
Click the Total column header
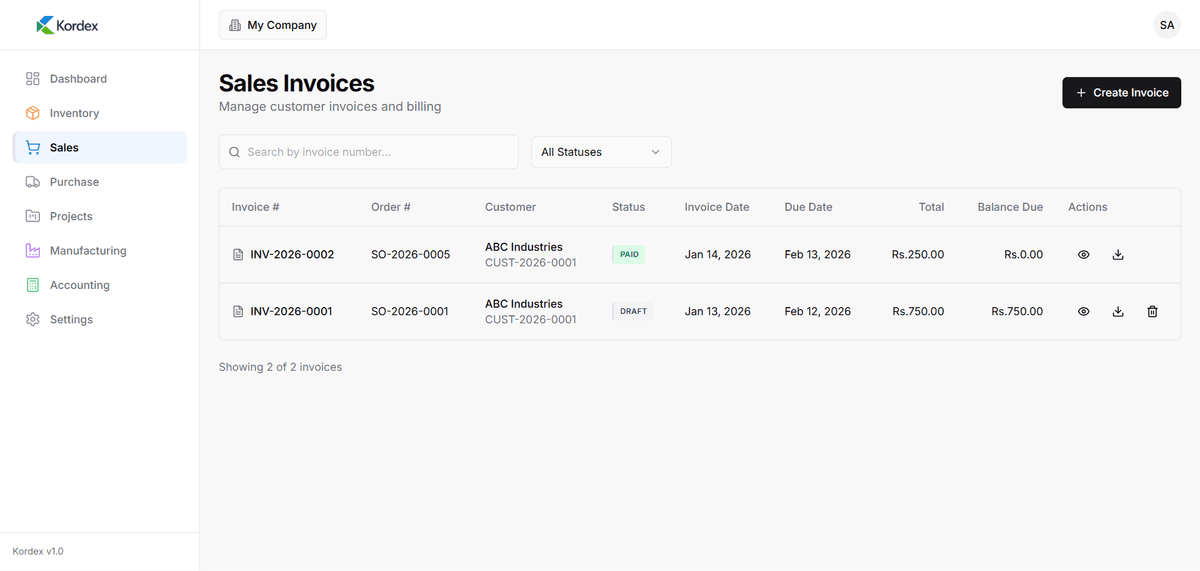pyautogui.click(x=931, y=207)
